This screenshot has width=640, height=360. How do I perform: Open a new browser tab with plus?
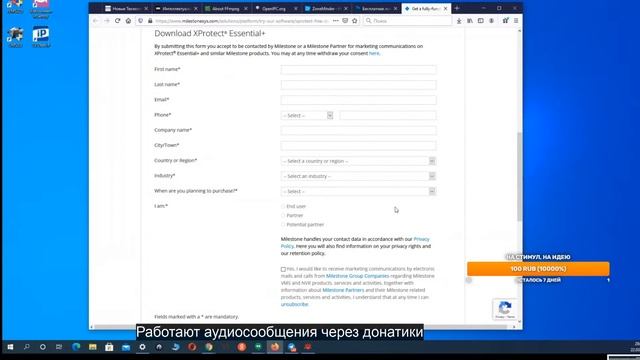coord(457,8)
